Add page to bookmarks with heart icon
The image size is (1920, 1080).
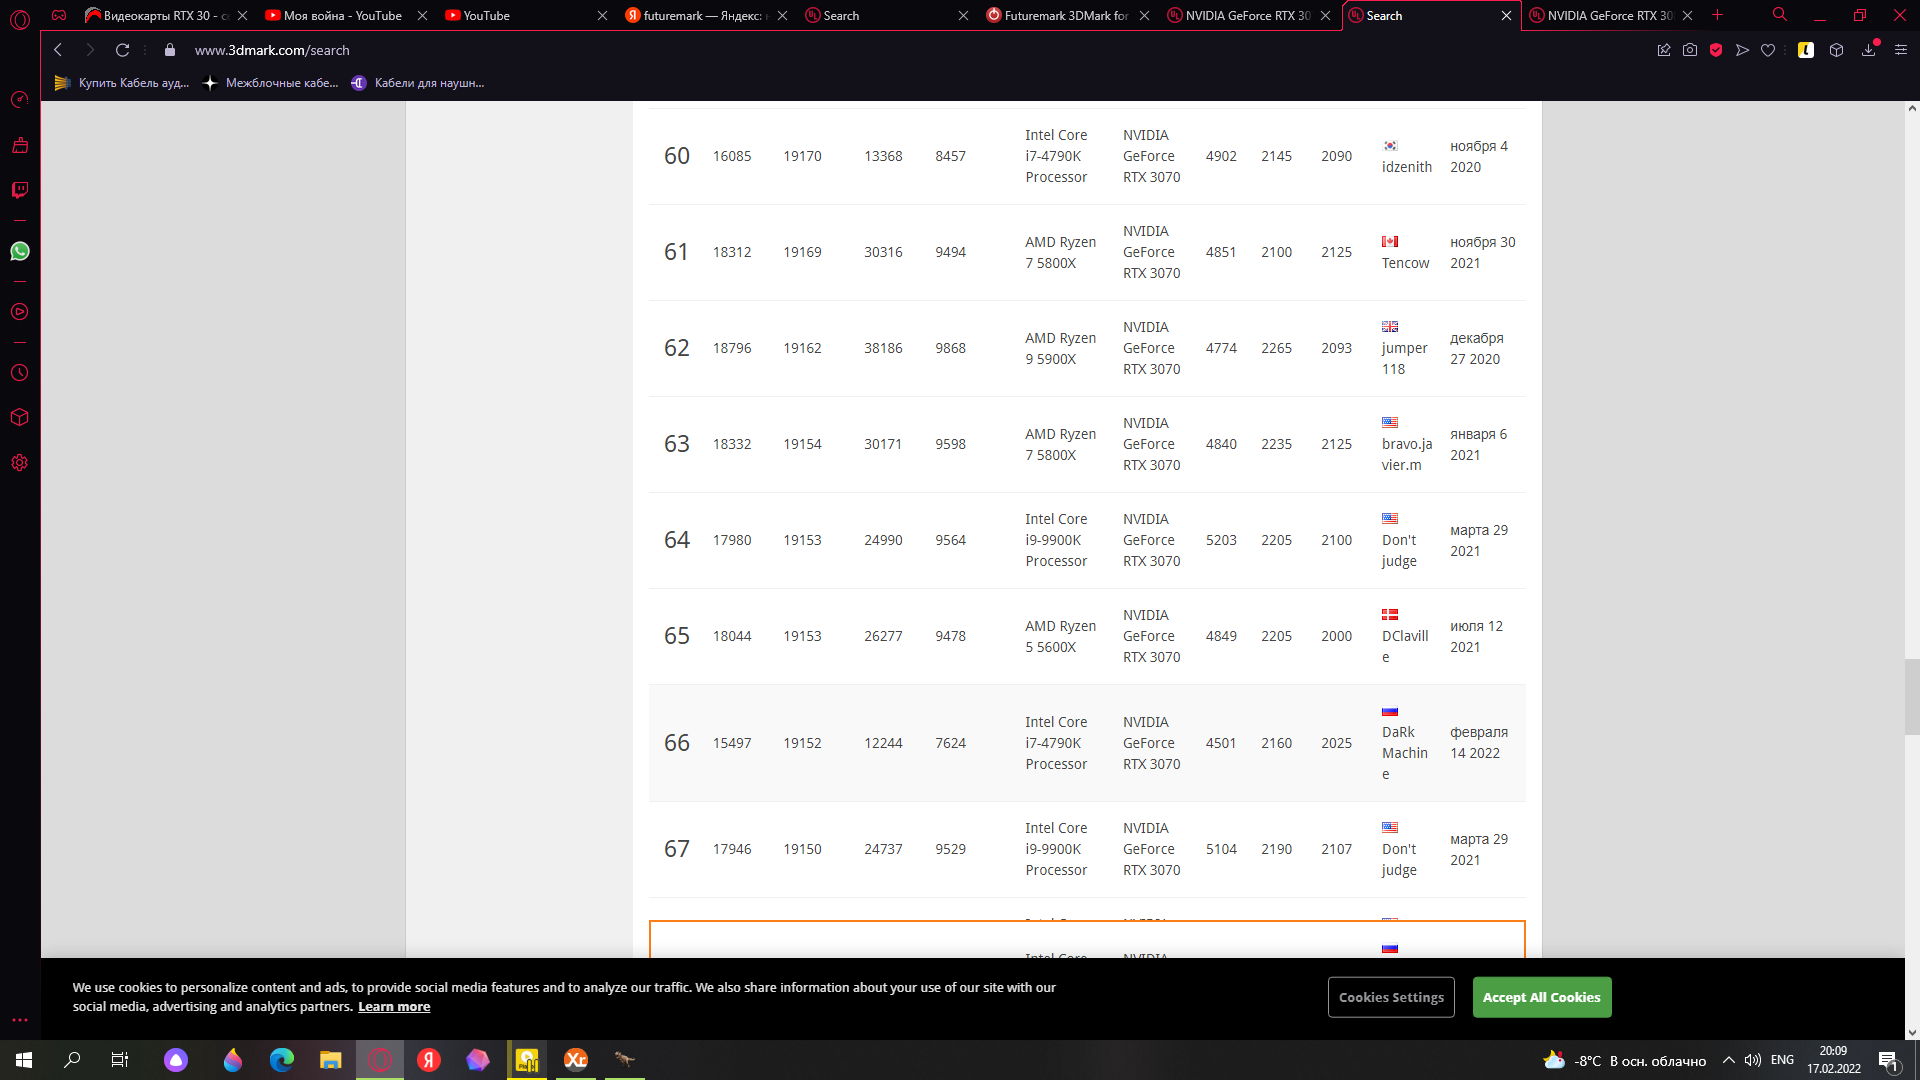1768,50
